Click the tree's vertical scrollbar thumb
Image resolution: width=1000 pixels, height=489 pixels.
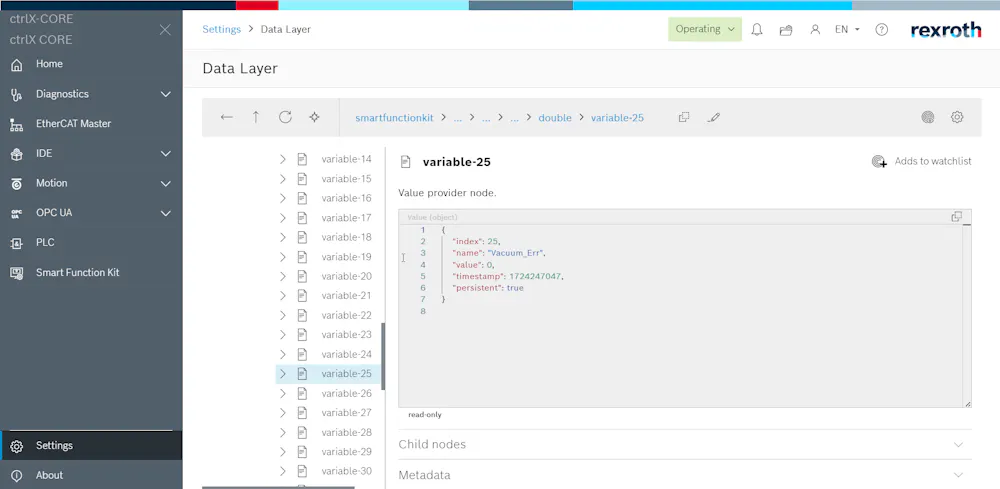(x=383, y=356)
